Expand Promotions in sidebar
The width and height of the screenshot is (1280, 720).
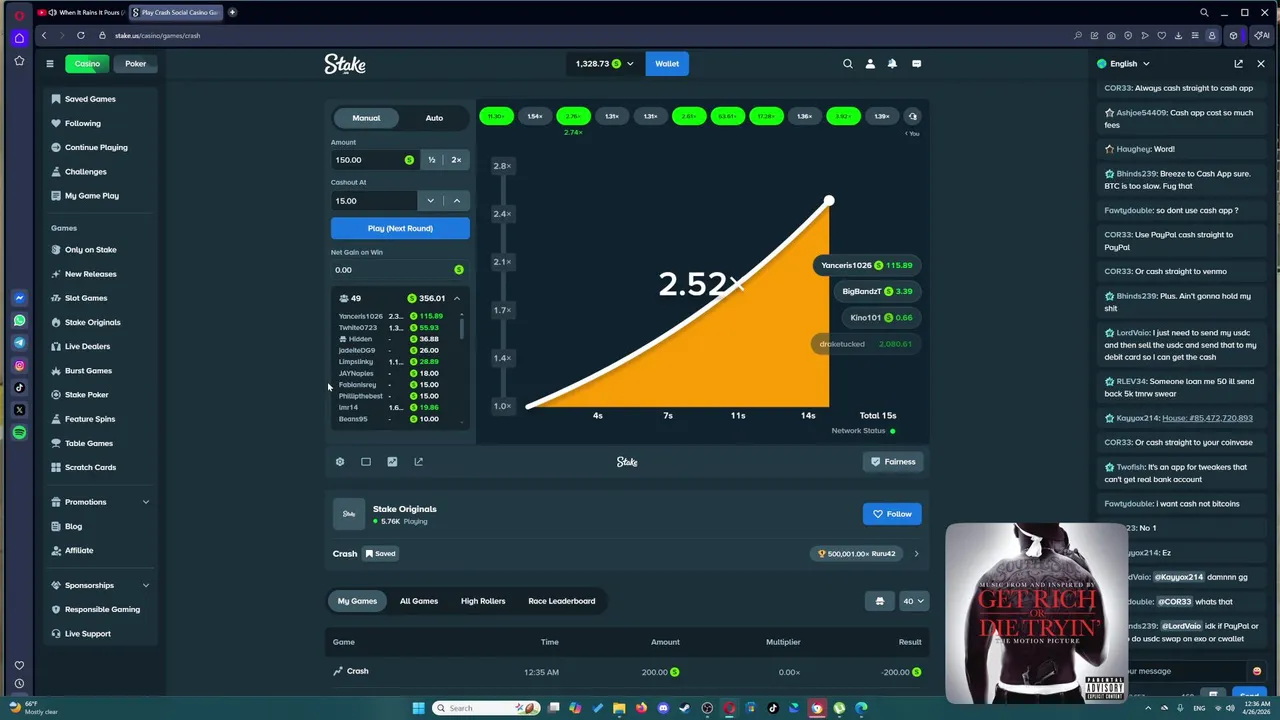[x=146, y=502]
